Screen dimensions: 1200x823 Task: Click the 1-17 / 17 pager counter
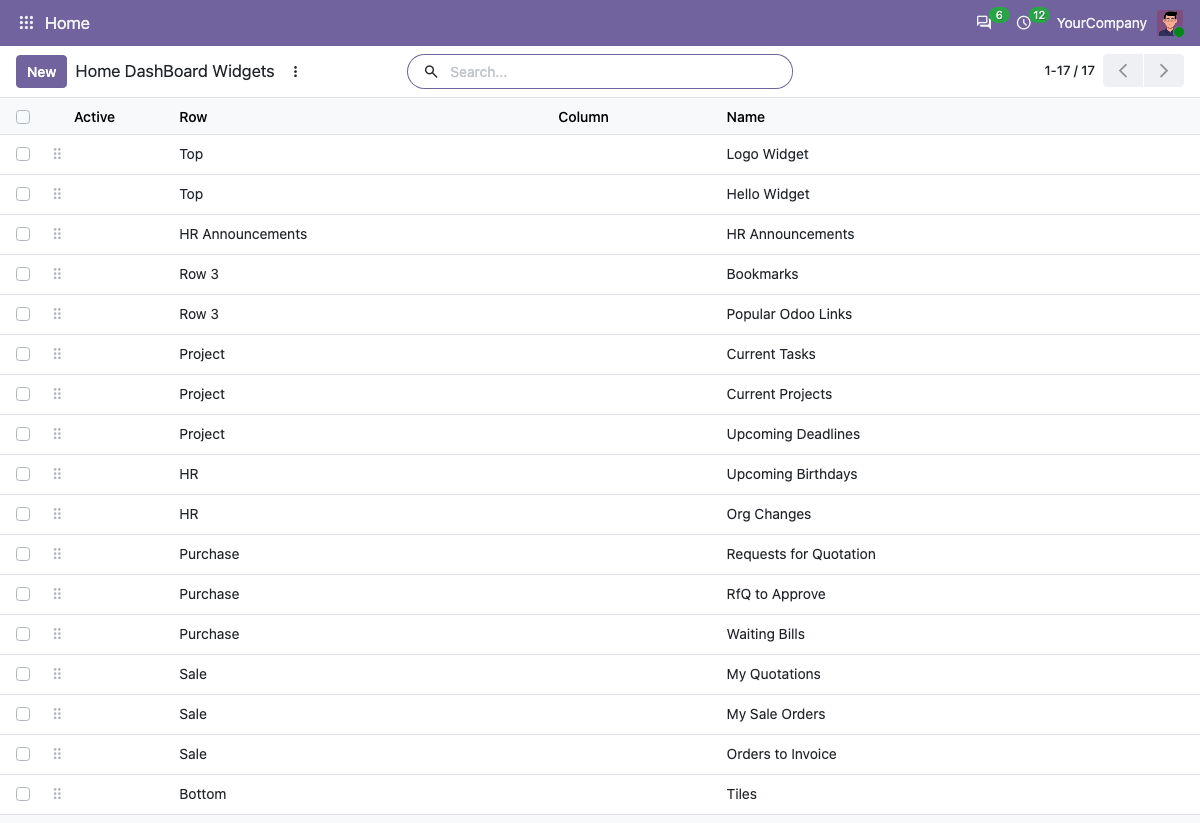(1069, 71)
